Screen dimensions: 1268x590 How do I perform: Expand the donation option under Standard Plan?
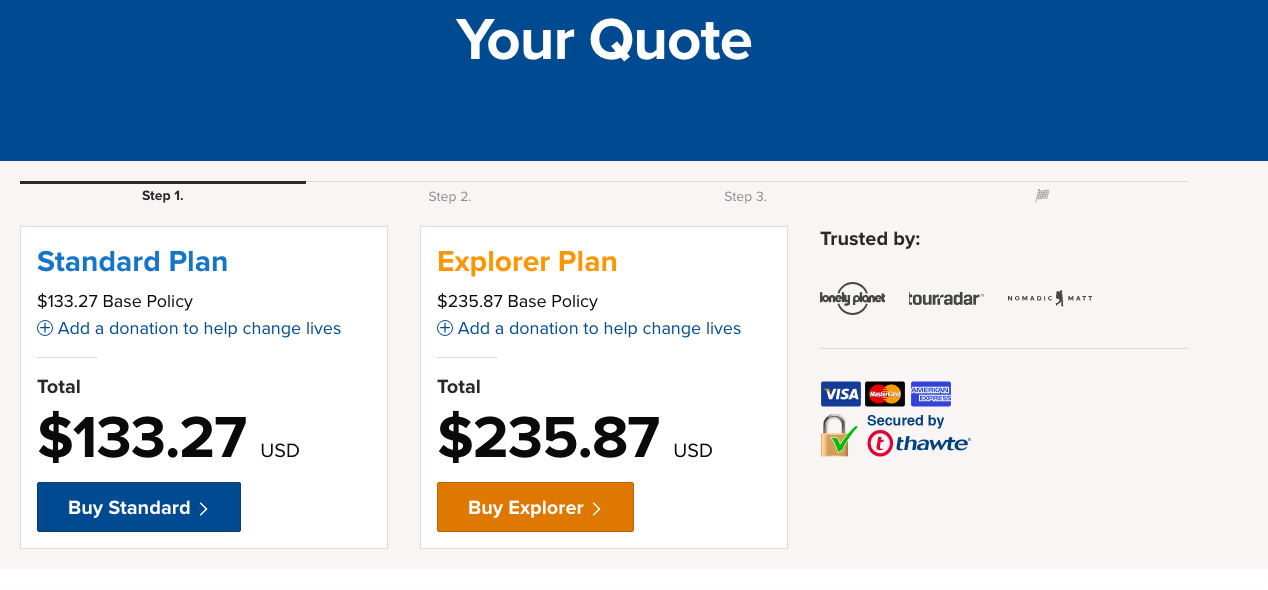(x=198, y=328)
